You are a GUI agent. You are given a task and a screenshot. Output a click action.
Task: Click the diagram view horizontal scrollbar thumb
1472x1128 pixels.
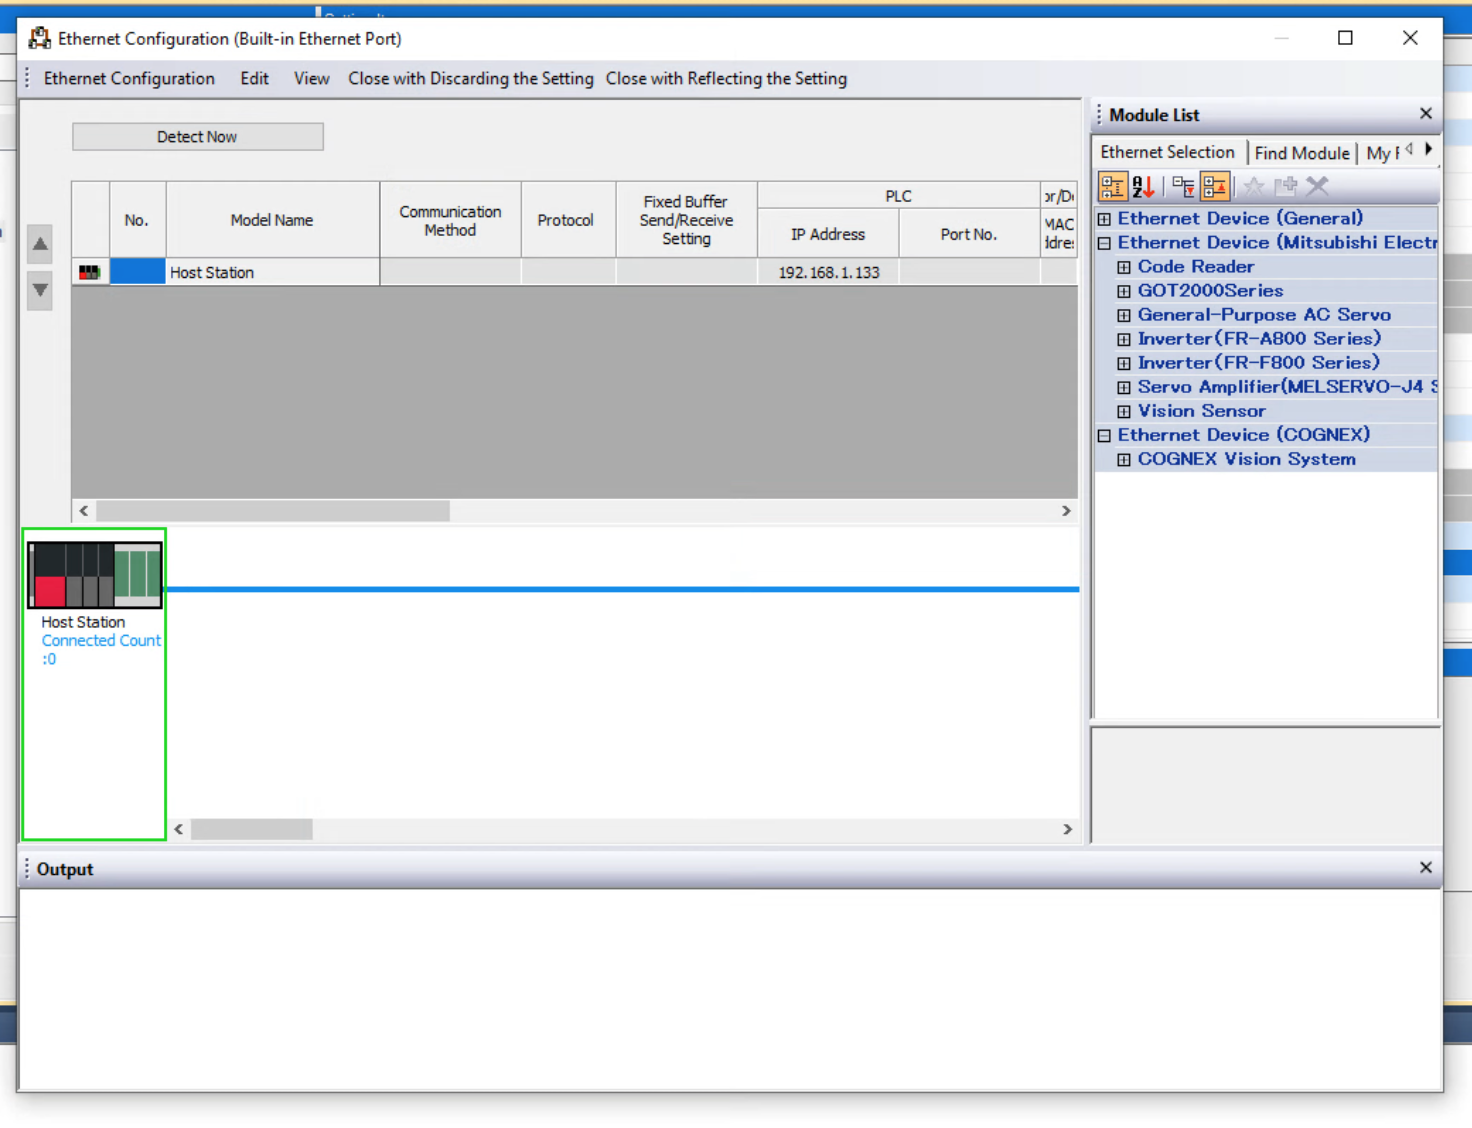tap(252, 829)
